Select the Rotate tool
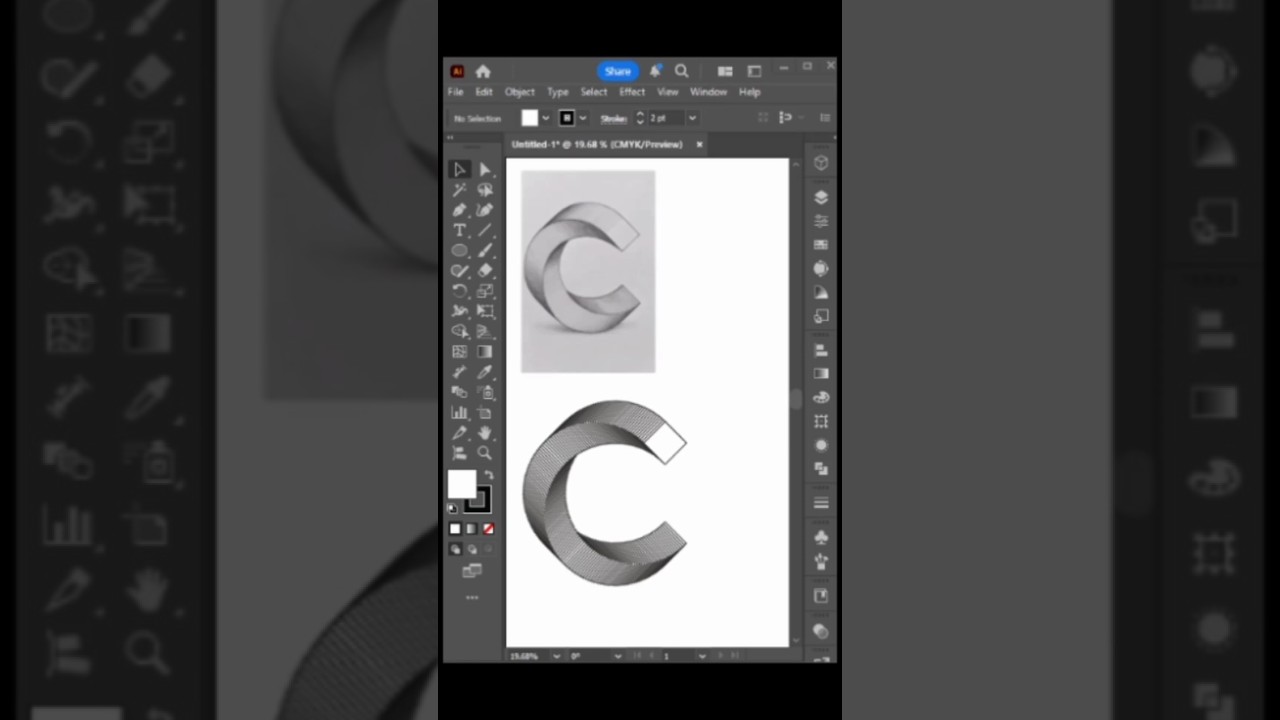Viewport: 1280px width, 720px height. (x=459, y=291)
